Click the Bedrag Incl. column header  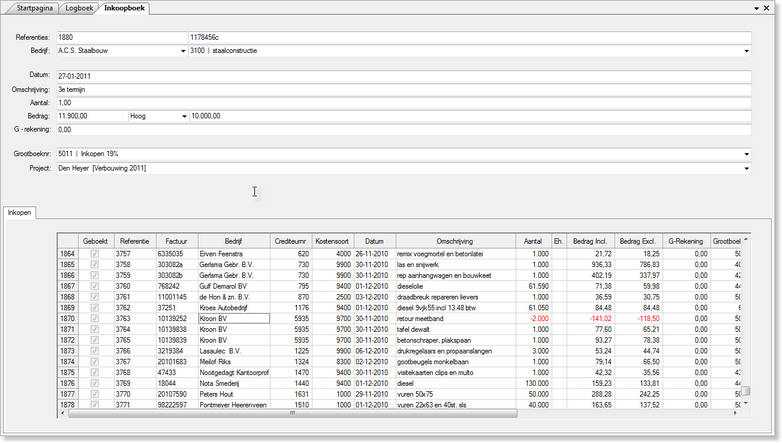(x=590, y=241)
